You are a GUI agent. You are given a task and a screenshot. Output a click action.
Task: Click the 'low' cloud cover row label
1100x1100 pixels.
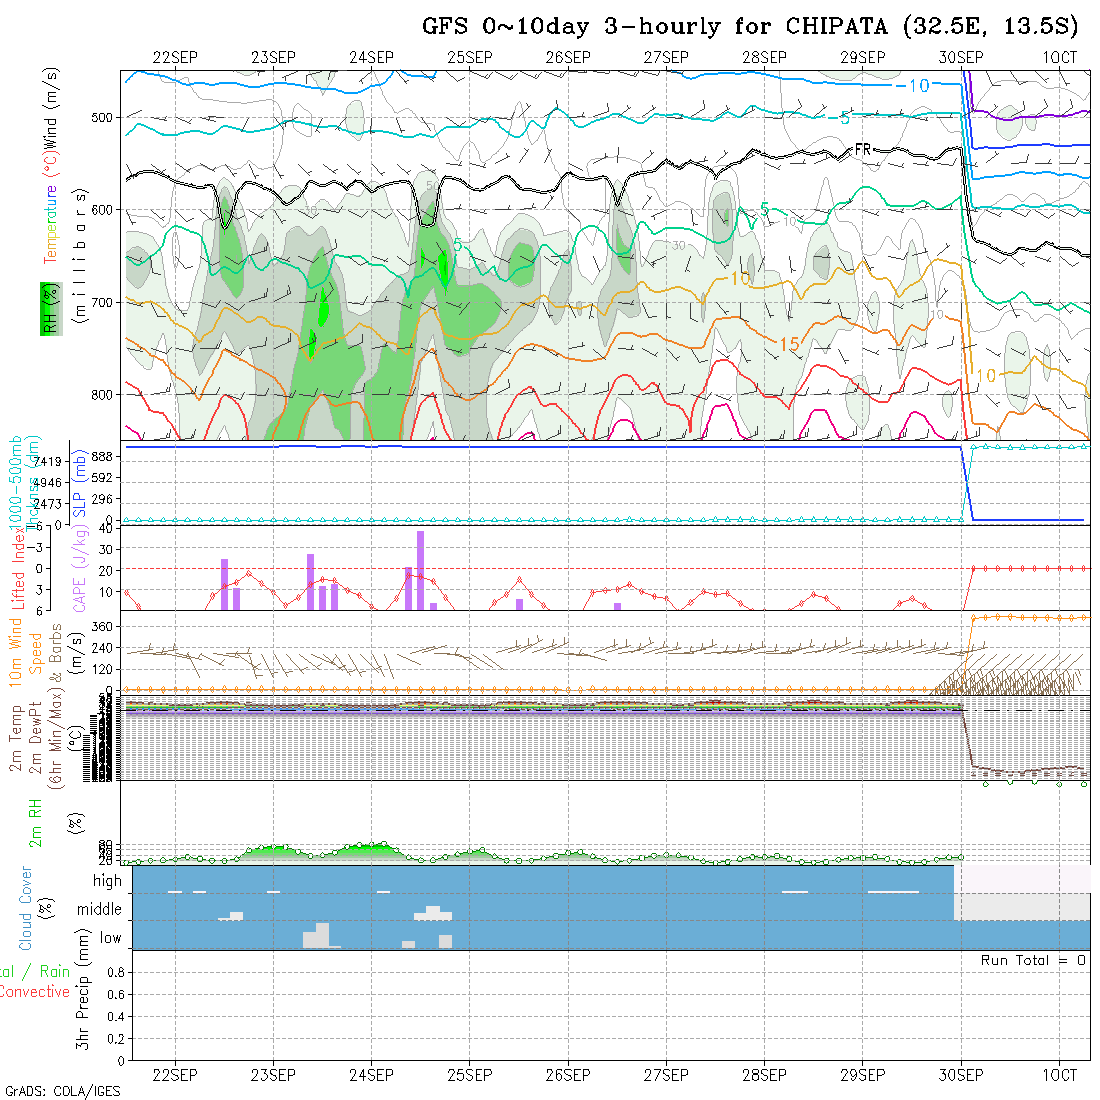pyautogui.click(x=110, y=938)
